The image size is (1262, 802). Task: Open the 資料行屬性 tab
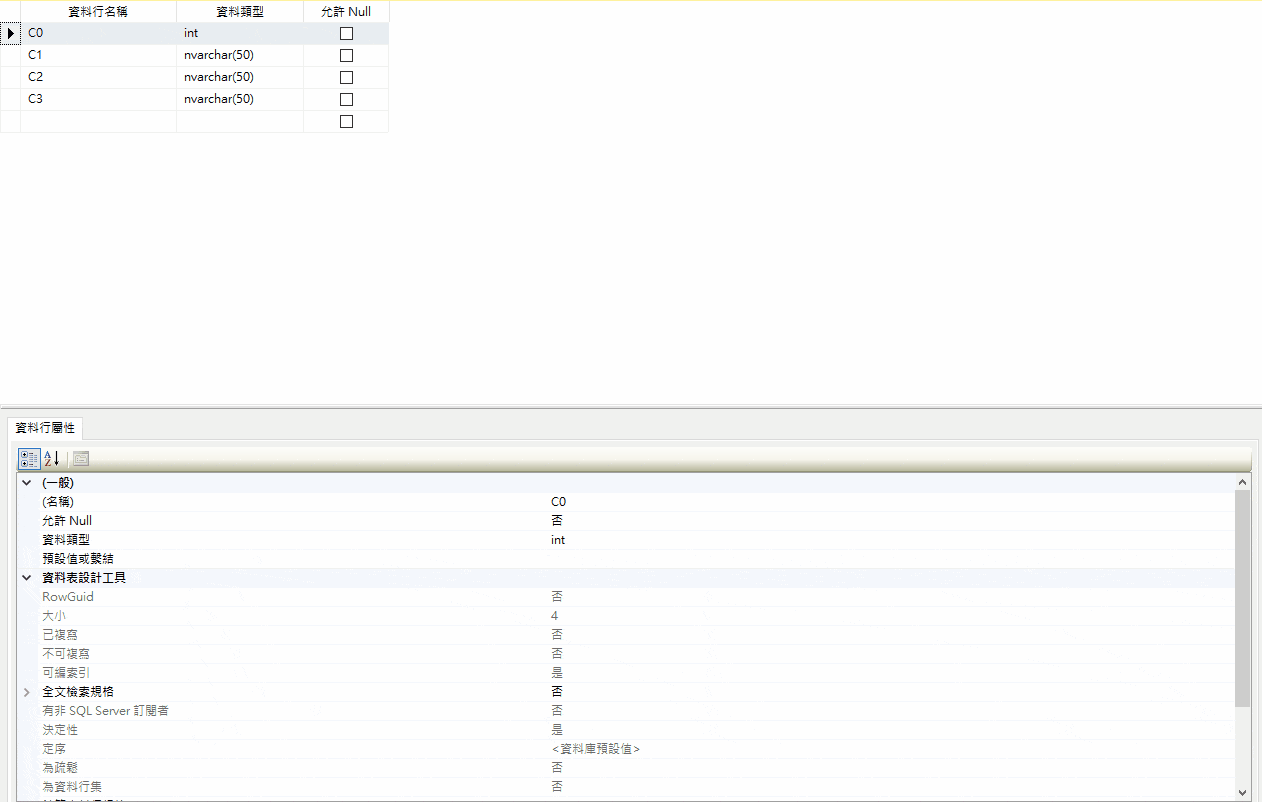point(45,428)
